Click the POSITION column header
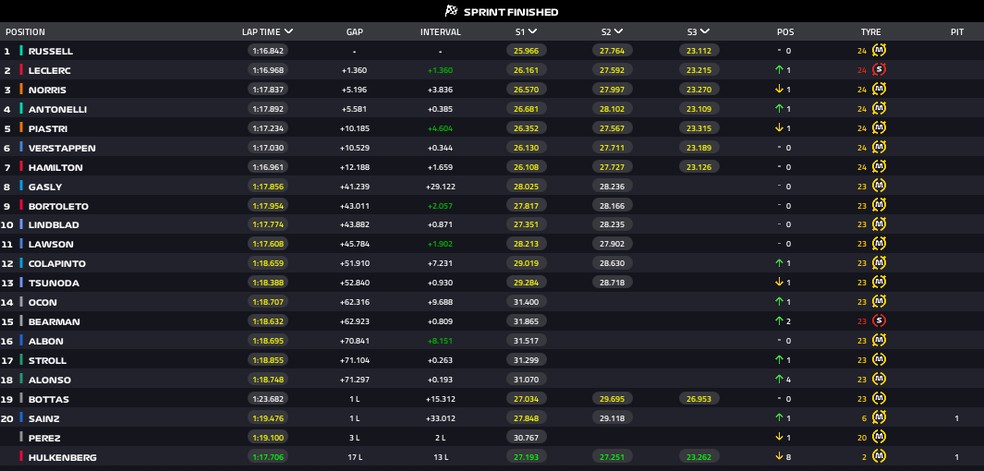984x471 pixels. (25, 32)
